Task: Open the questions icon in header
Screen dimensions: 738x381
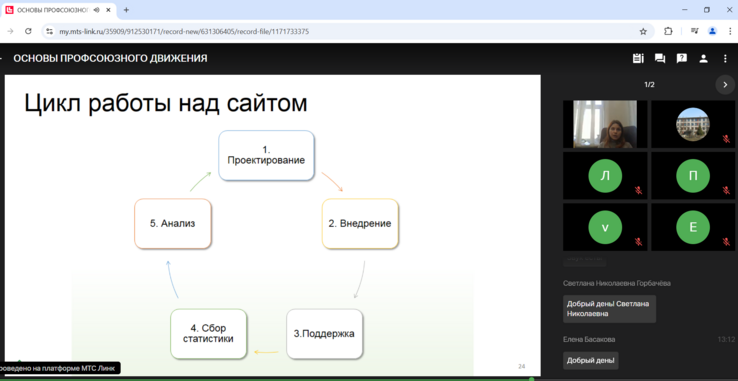Action: pos(682,58)
